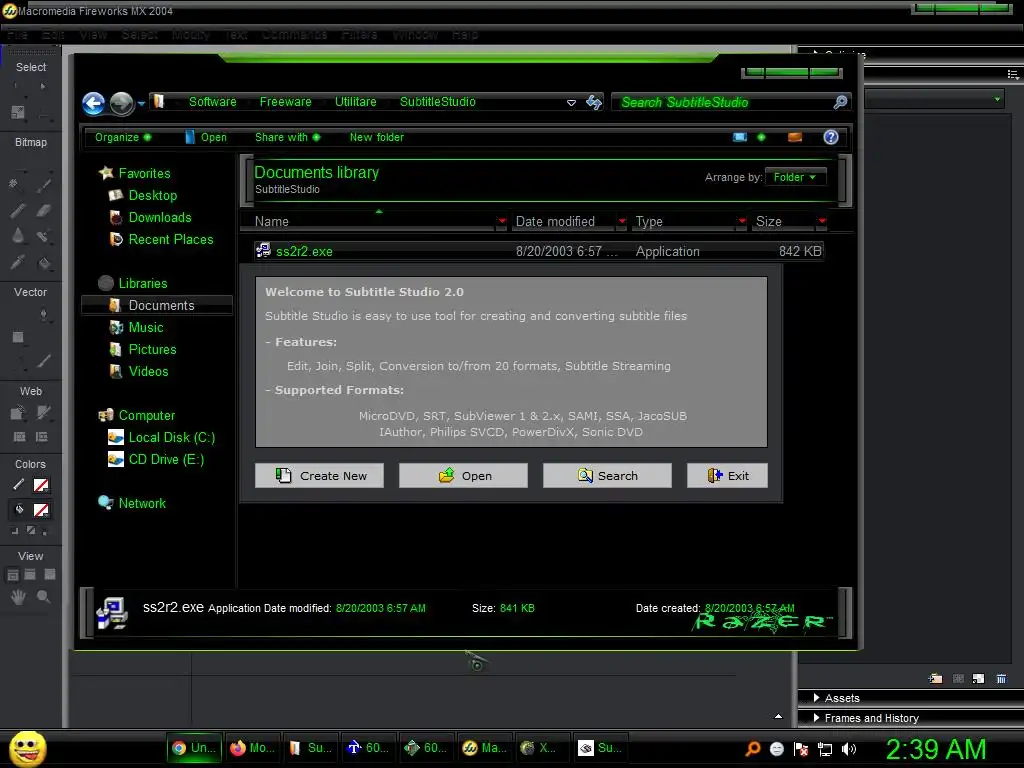Click the New/Duplicate Layer folder icon

point(935,679)
